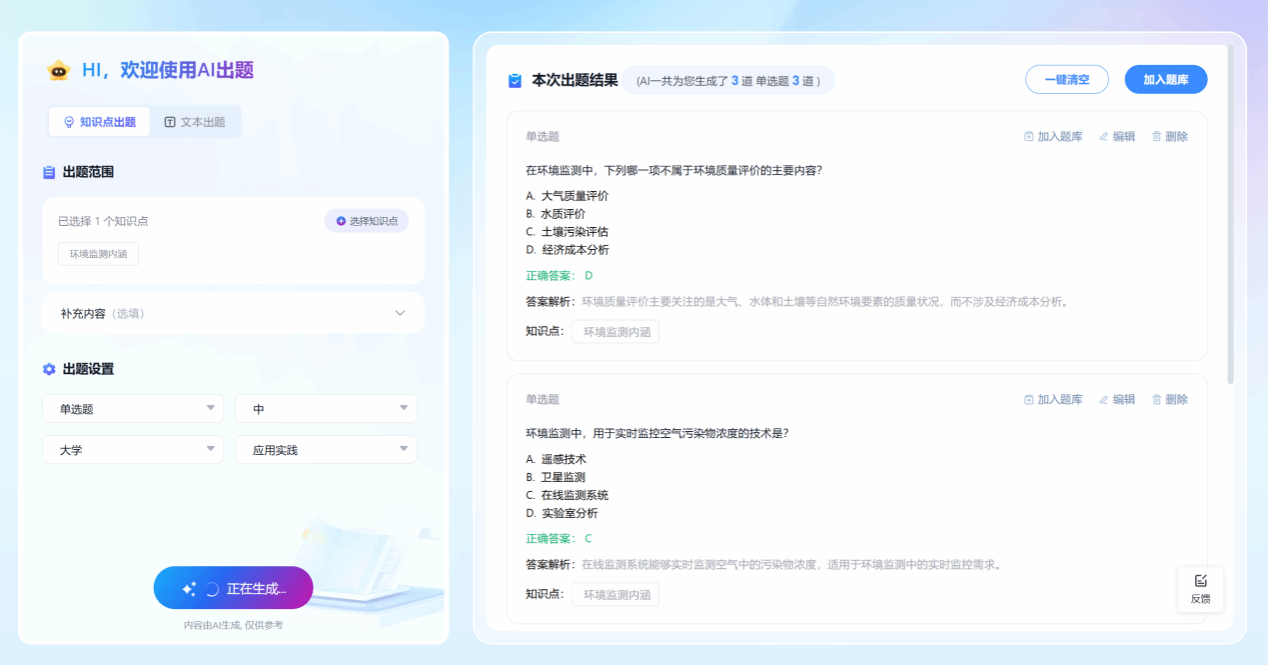The image size is (1268, 665).
Task: Open the 单选题 question type dropdown
Action: (132, 409)
